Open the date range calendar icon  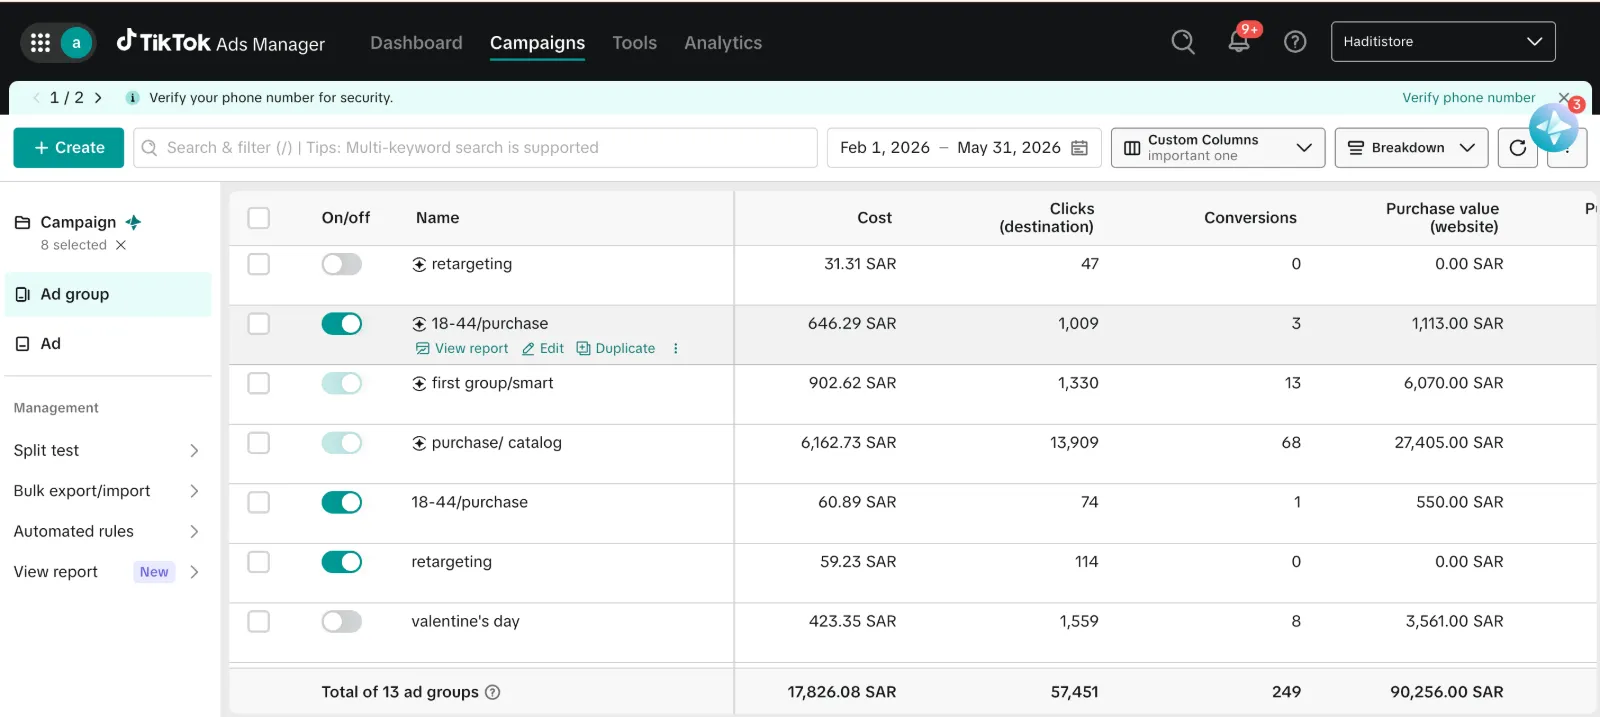[x=1079, y=148]
